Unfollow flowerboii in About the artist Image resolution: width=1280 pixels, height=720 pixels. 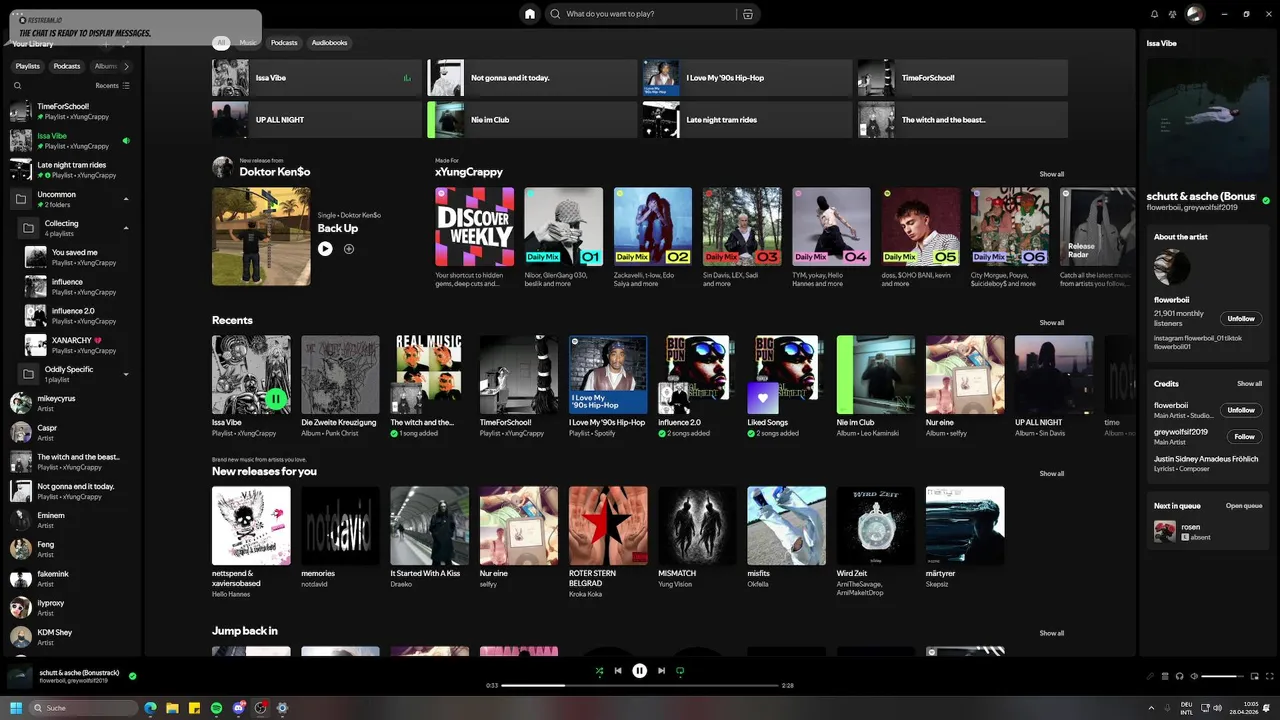coord(1241,319)
